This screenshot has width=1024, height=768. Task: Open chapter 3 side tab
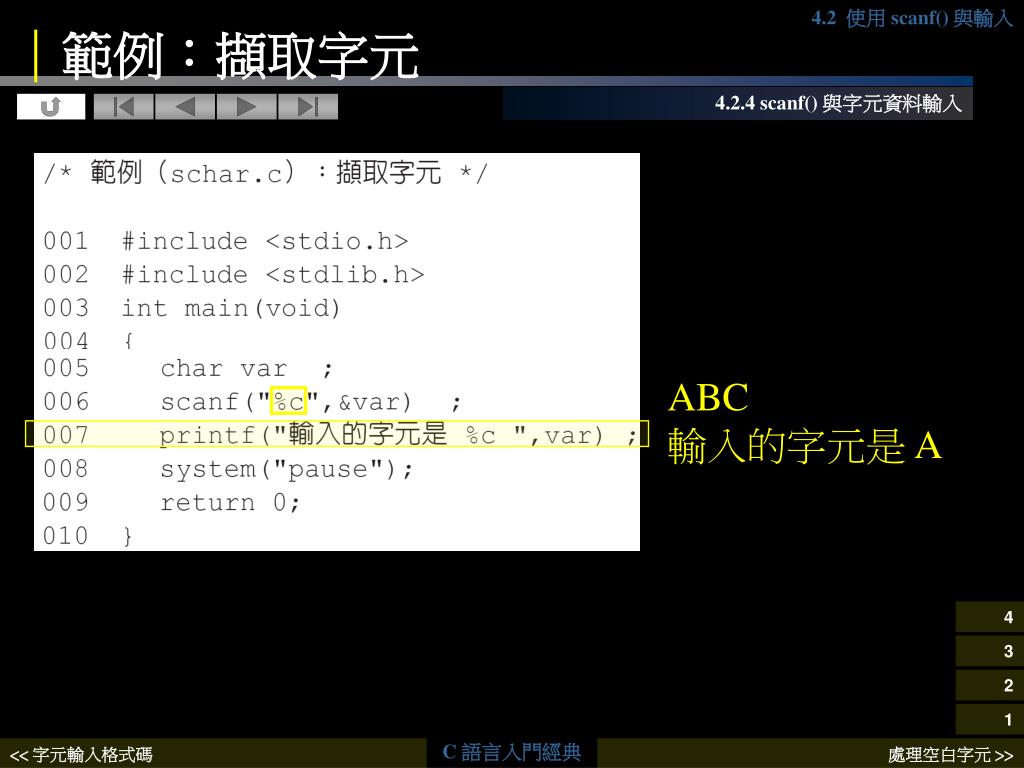[989, 651]
